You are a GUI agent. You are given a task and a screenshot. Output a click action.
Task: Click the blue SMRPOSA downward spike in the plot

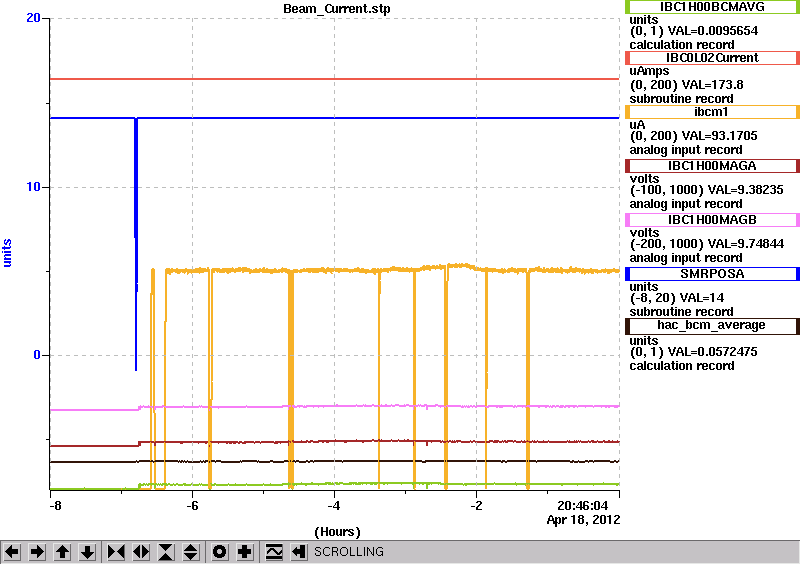[x=136, y=244]
